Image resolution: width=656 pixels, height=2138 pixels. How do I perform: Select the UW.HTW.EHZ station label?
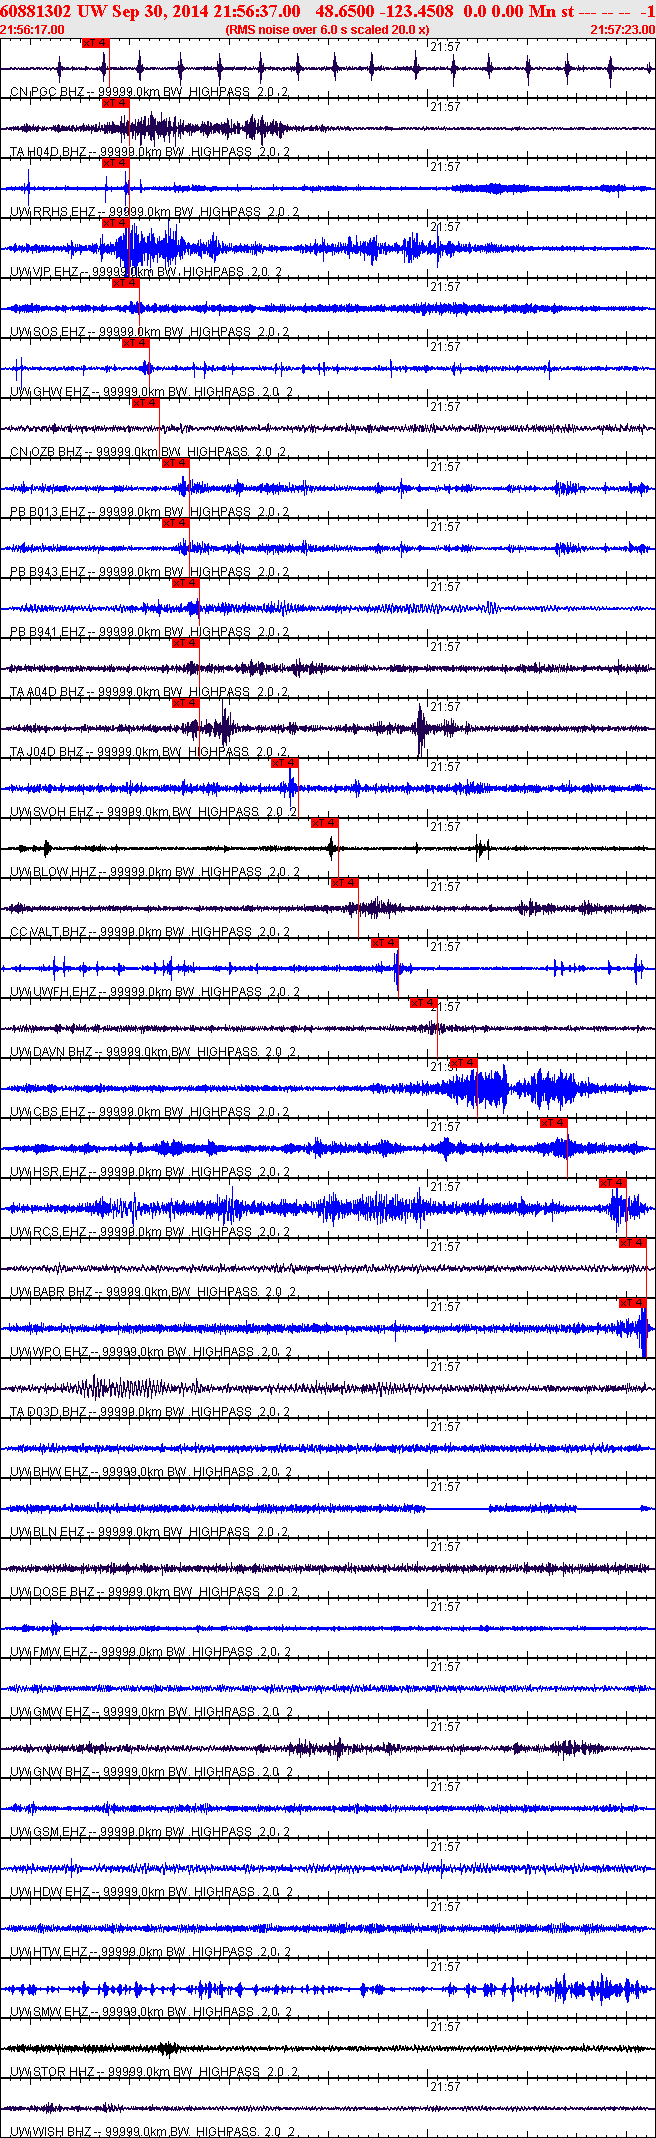(x=152, y=1952)
